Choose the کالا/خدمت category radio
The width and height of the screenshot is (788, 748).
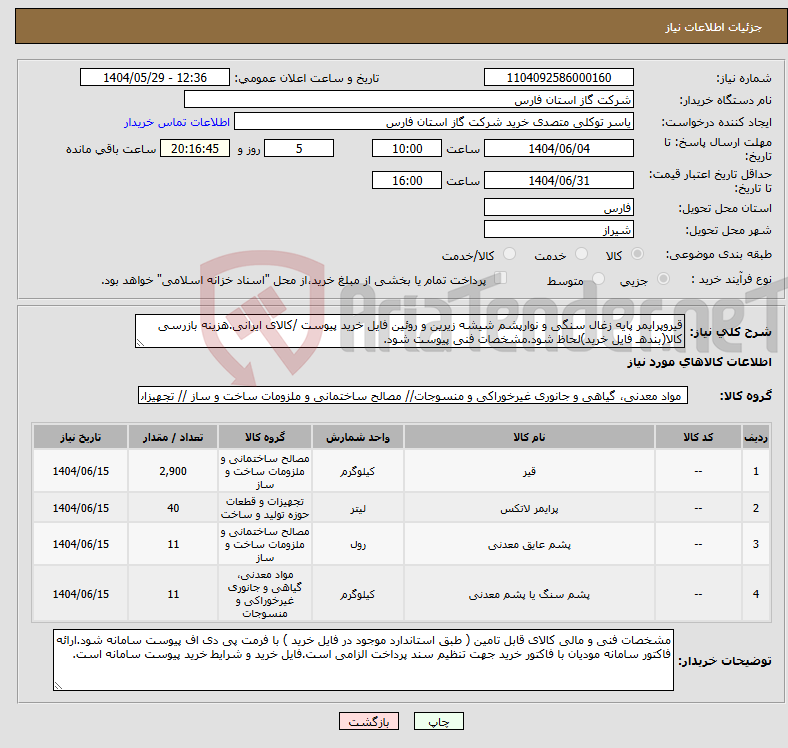509,255
